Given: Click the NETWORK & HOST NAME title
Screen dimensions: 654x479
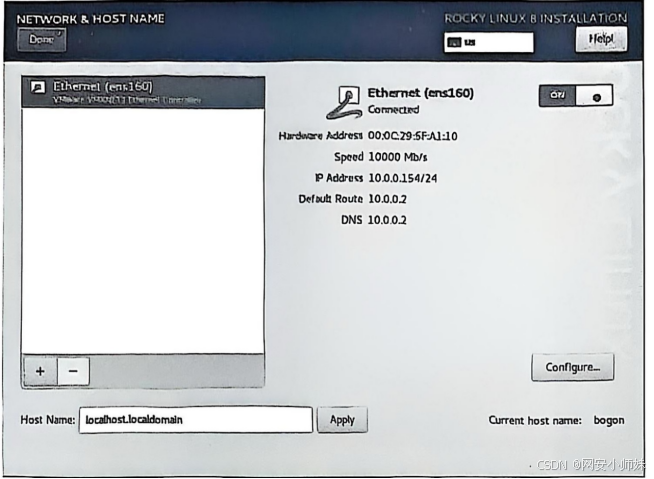Looking at the screenshot, I should click(x=91, y=19).
